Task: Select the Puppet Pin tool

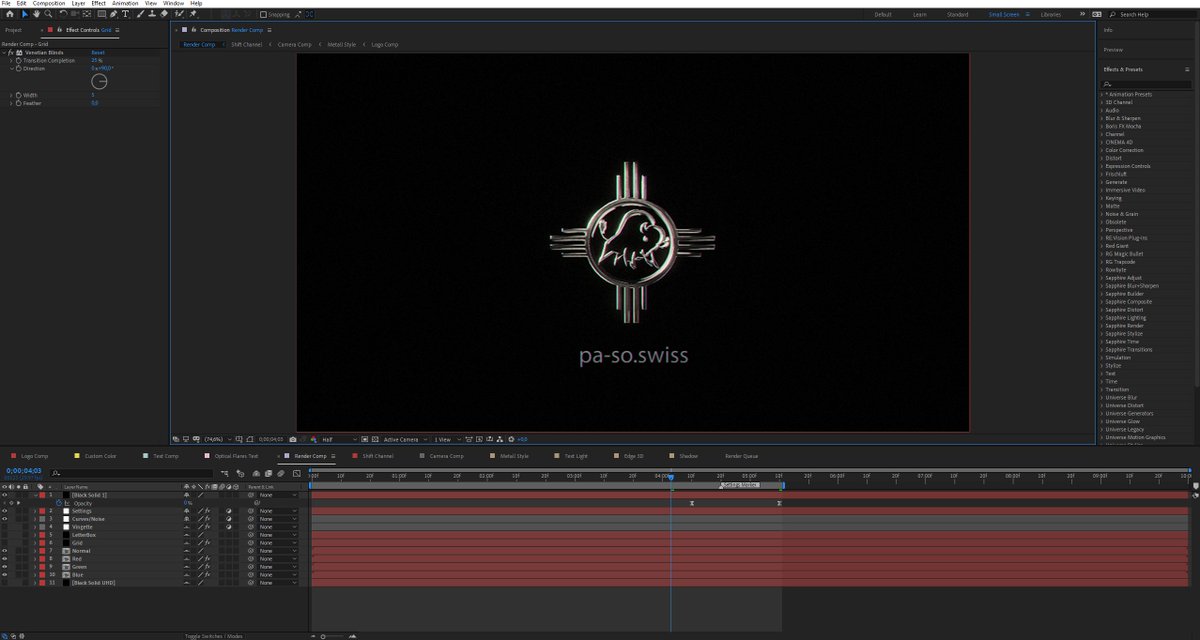Action: point(192,14)
